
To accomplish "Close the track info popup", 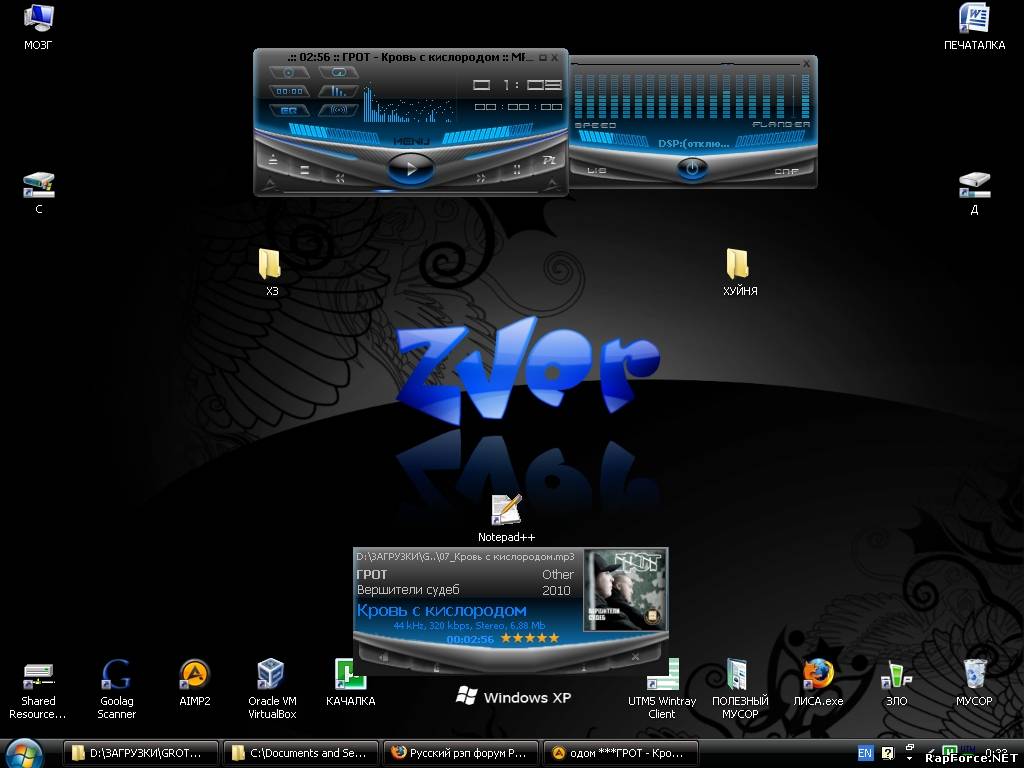I will click(x=635, y=656).
